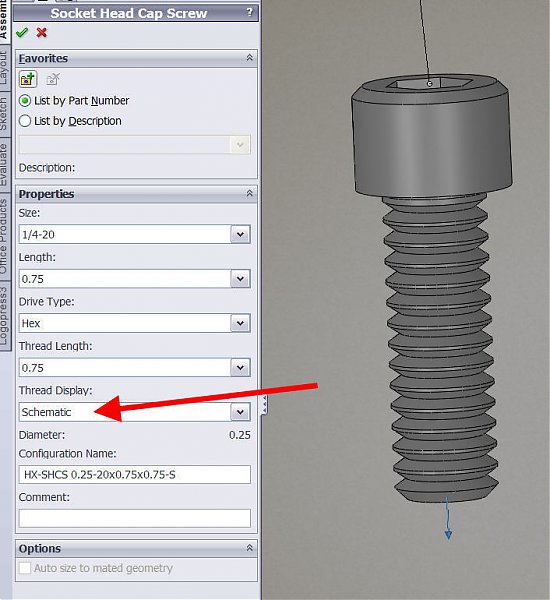550x600 pixels.
Task: Confirm with the green checkmark OK icon
Action: 22,33
